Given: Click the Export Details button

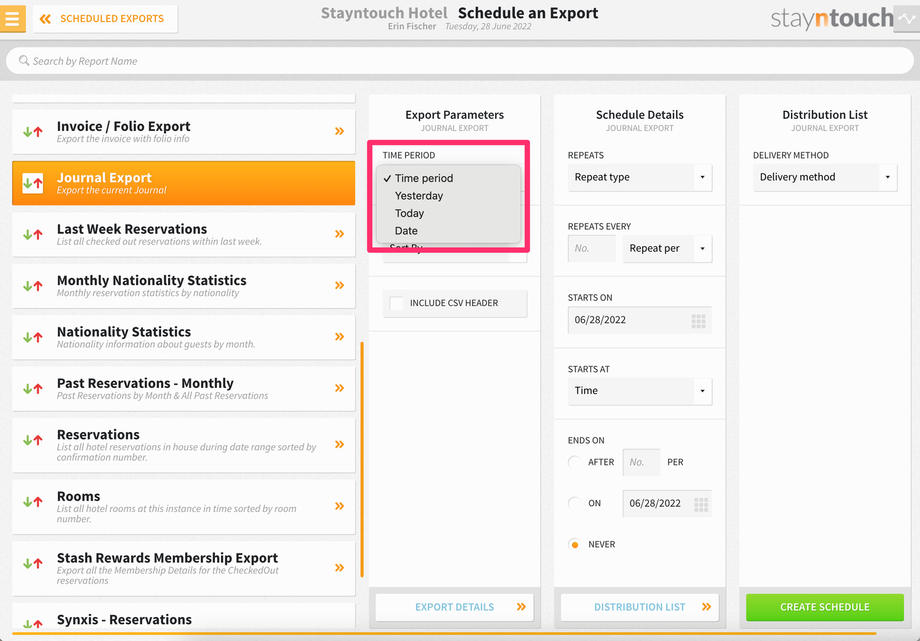Looking at the screenshot, I should pos(455,607).
